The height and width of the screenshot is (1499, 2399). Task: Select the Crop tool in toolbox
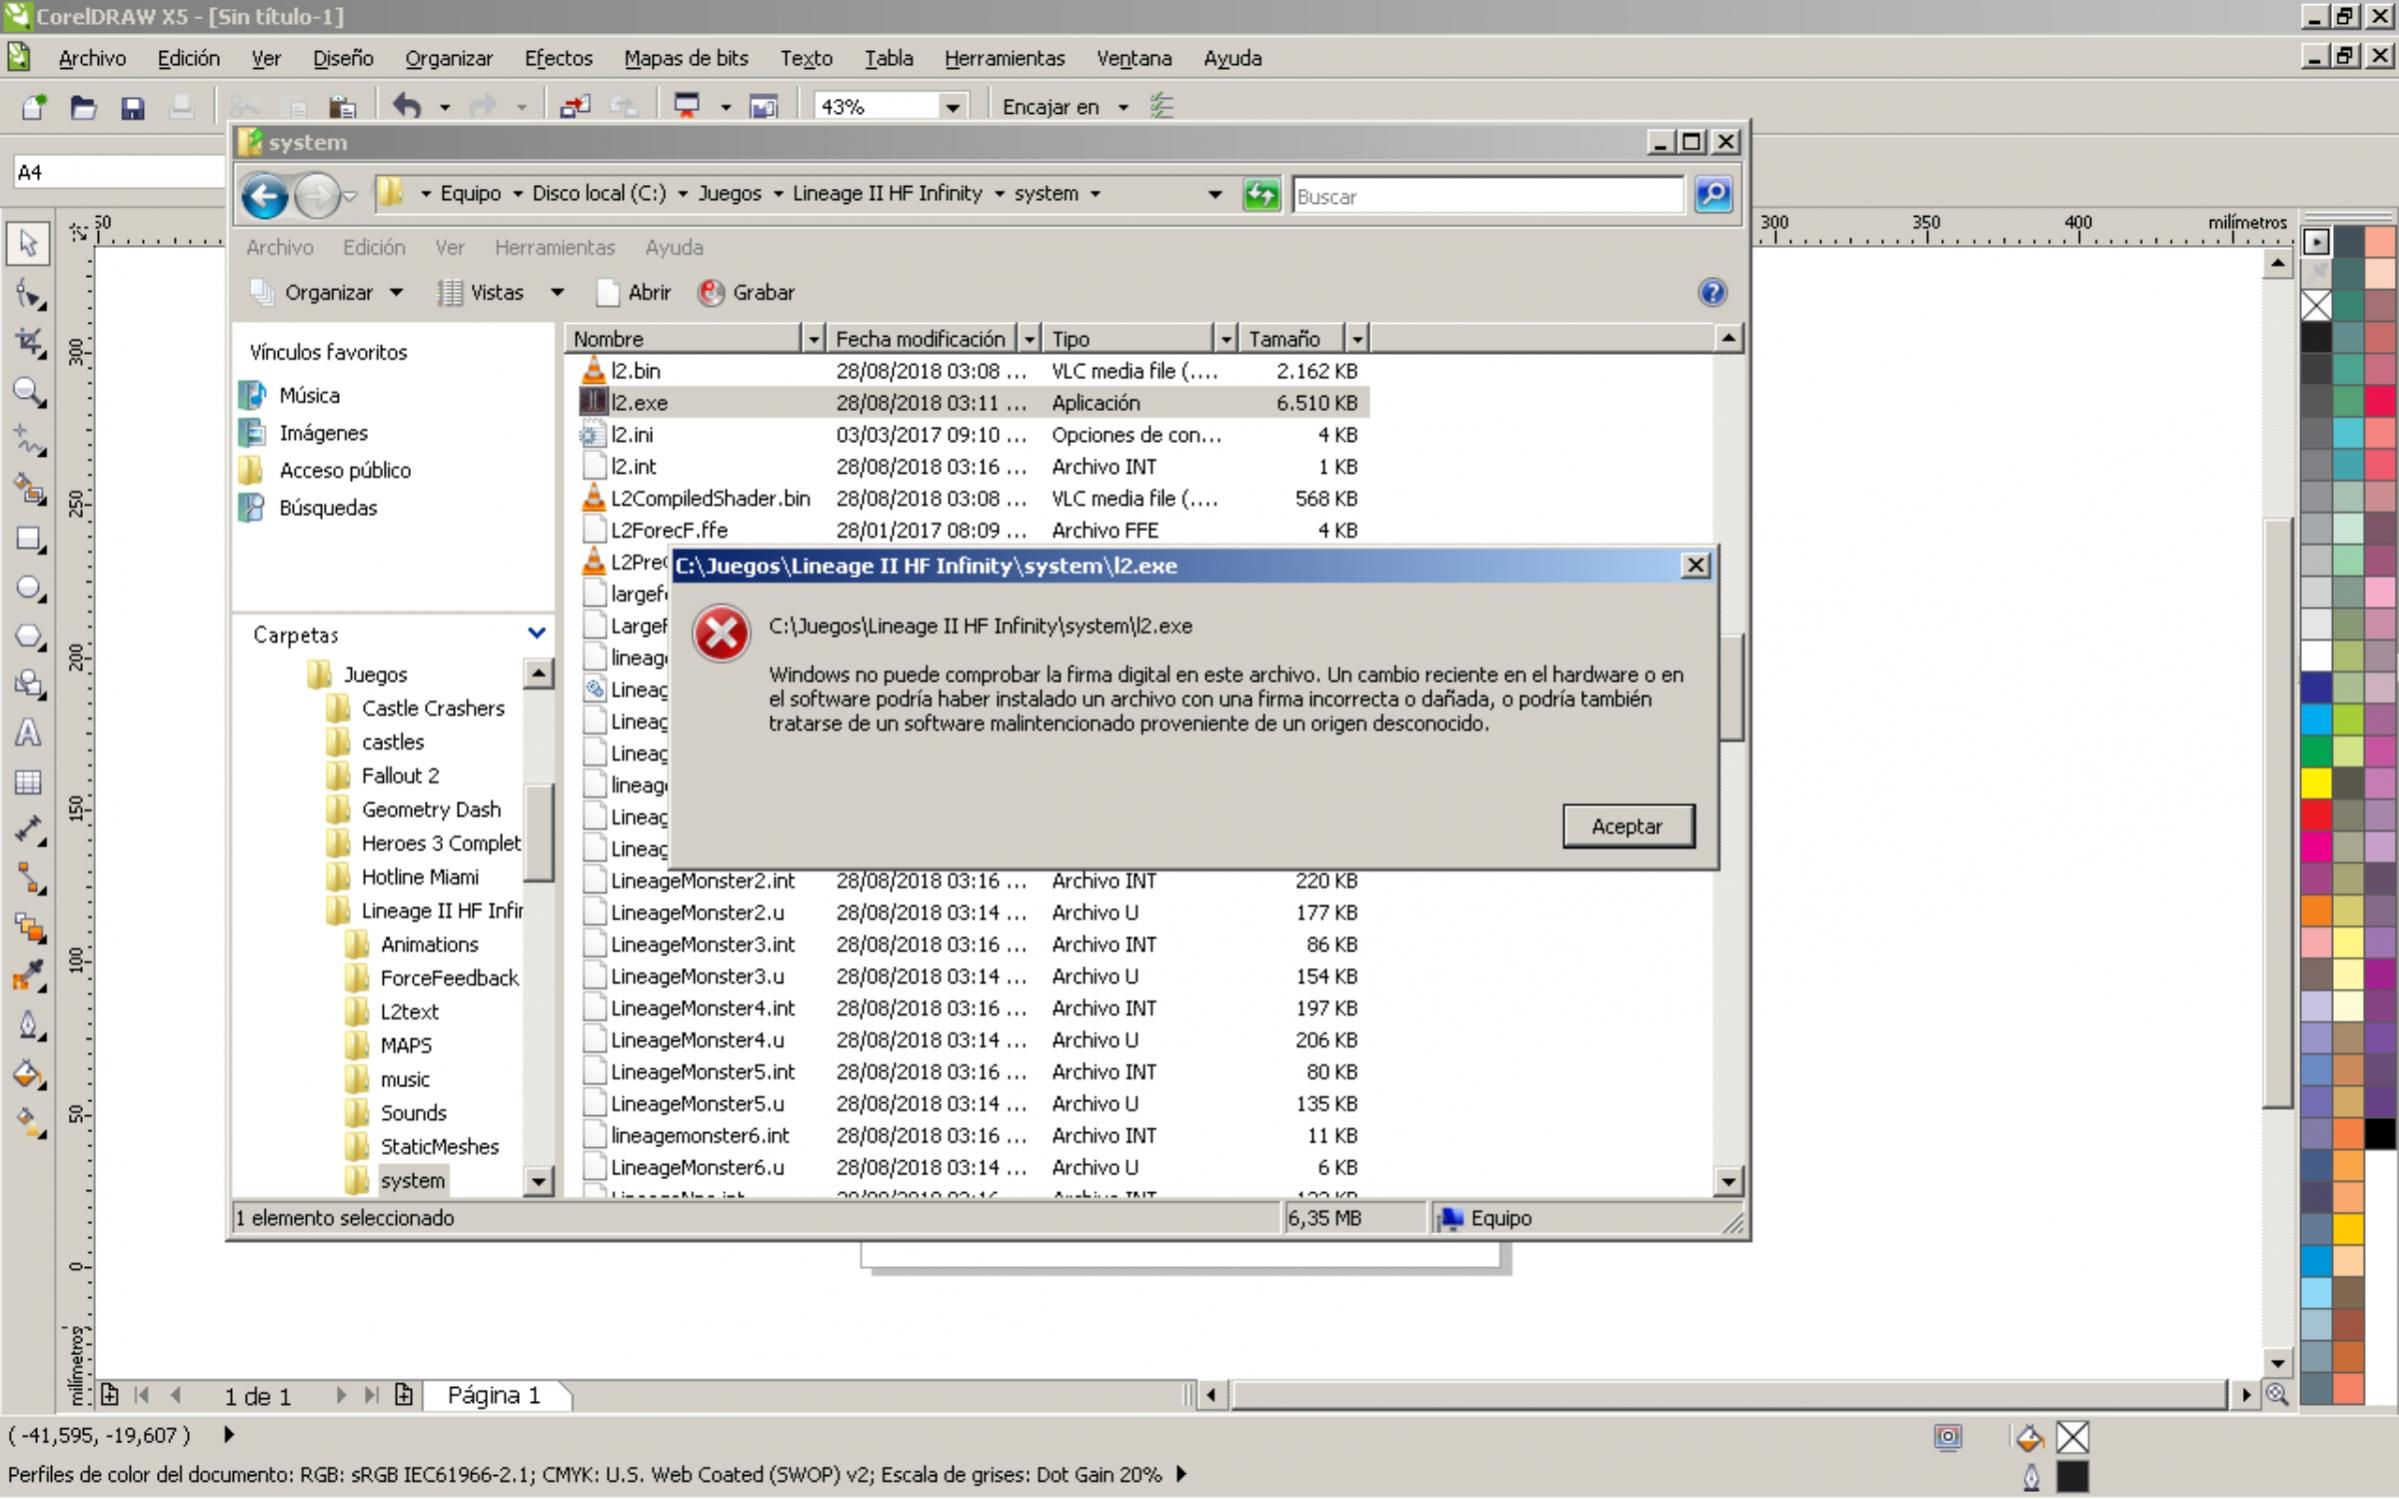28,343
